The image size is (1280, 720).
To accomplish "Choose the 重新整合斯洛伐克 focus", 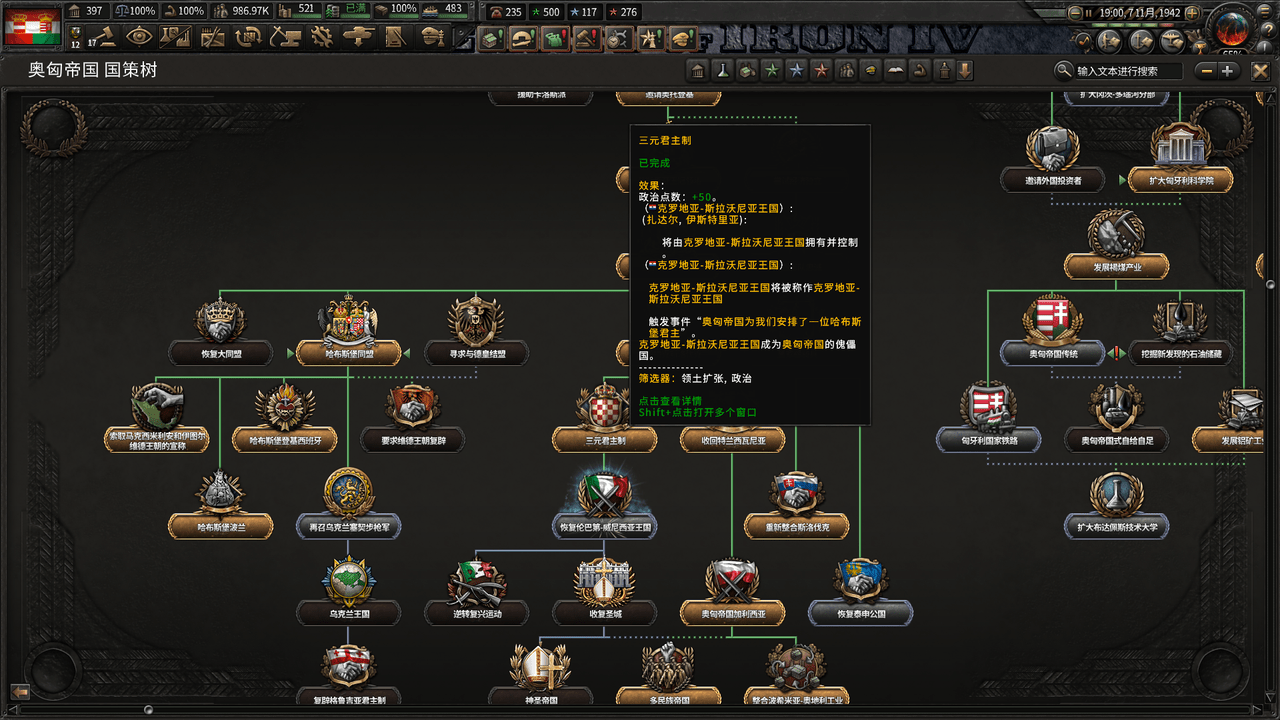I will (797, 506).
